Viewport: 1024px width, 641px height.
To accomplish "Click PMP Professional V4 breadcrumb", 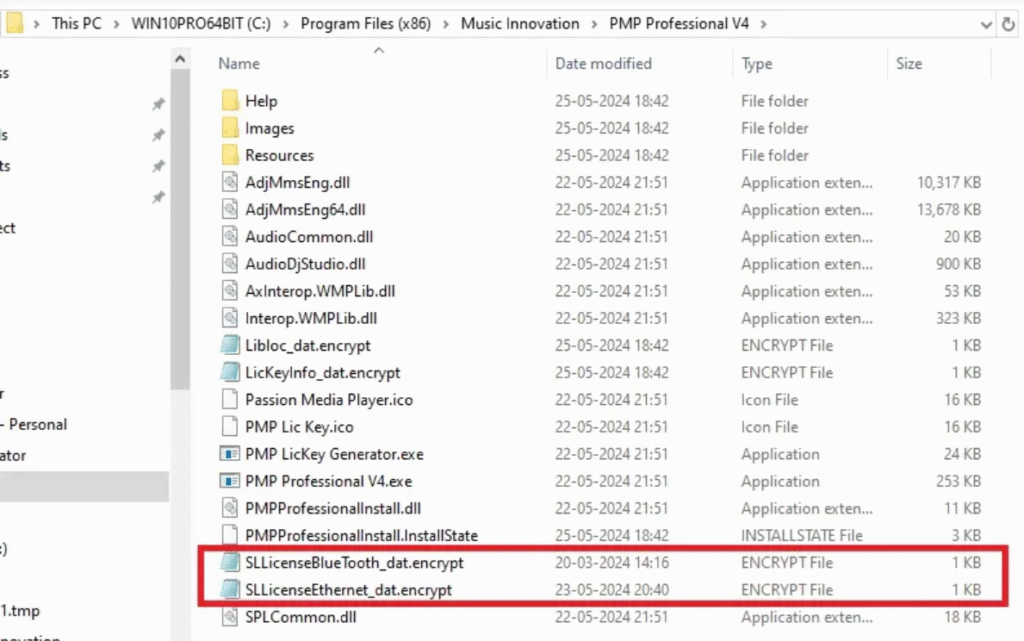I will pos(679,23).
